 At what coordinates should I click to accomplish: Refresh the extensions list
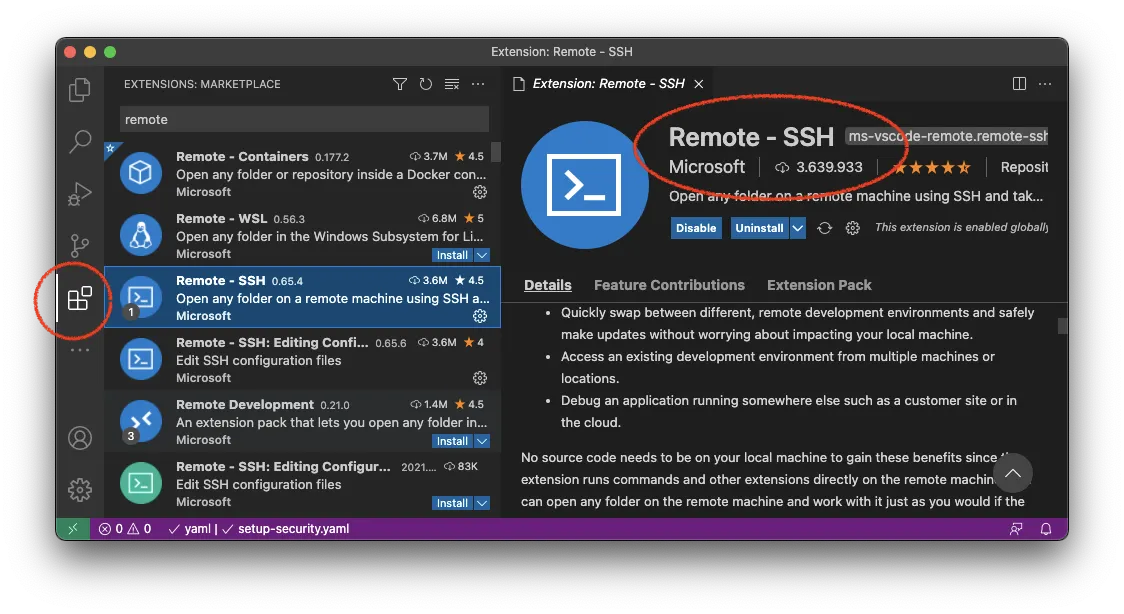(x=425, y=84)
